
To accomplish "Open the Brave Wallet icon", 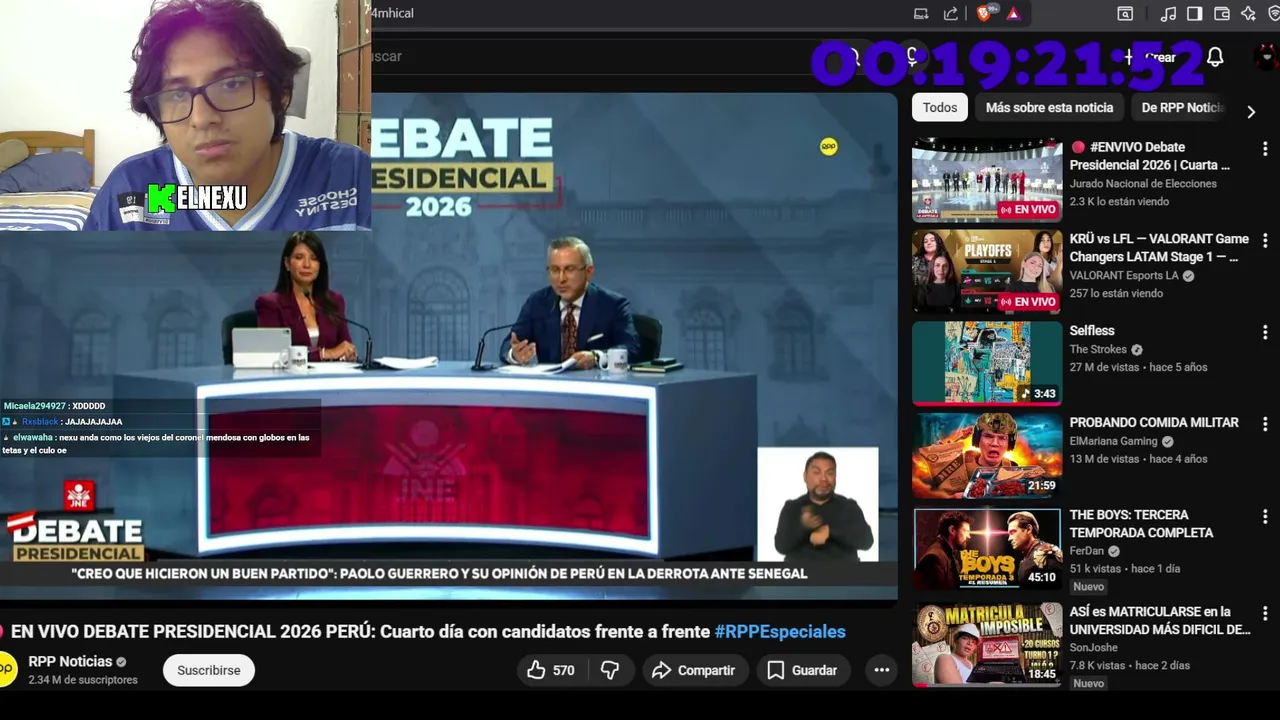I will click(1221, 13).
